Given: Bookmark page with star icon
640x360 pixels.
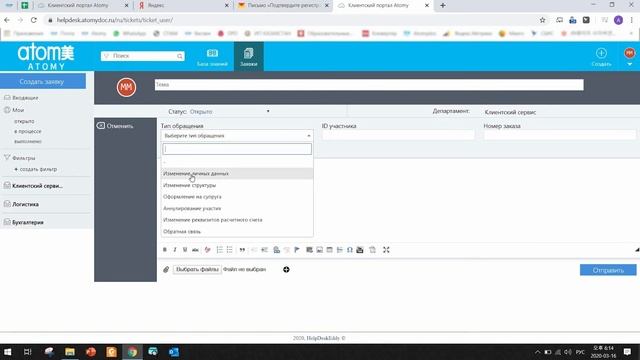Looking at the screenshot, I should click(x=542, y=20).
